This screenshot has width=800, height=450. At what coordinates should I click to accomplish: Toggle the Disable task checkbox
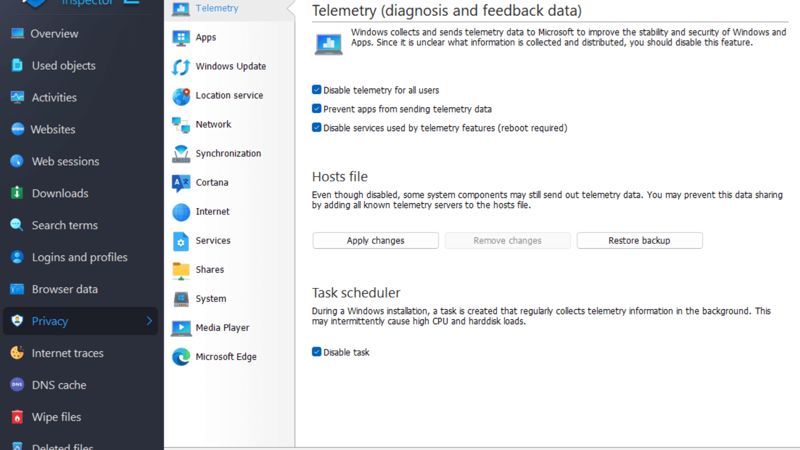coord(316,352)
